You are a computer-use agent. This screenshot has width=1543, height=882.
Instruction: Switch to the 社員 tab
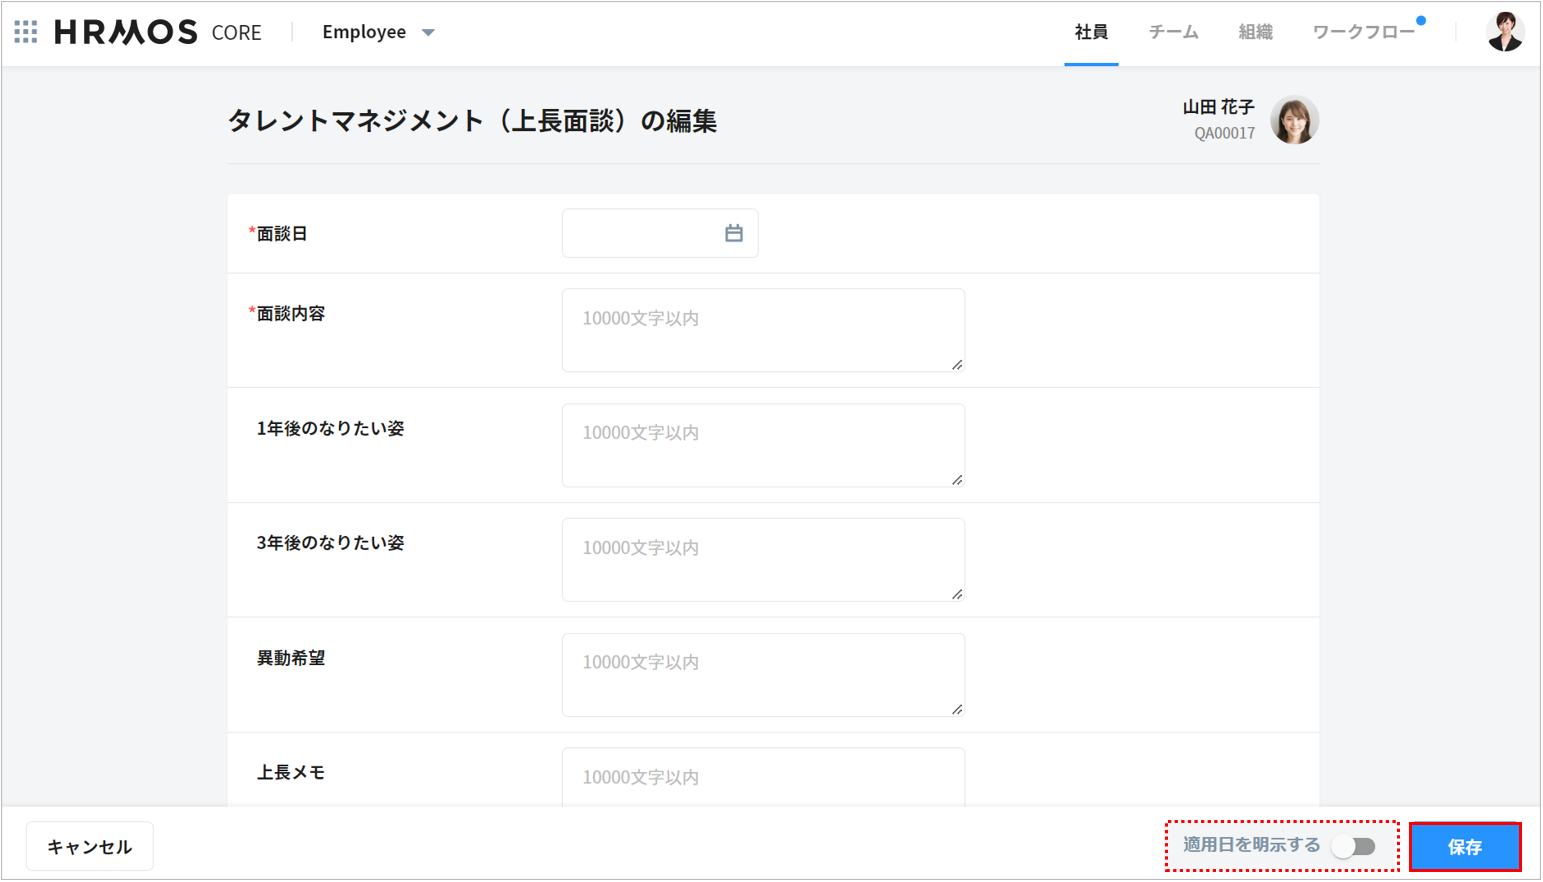pos(1090,32)
